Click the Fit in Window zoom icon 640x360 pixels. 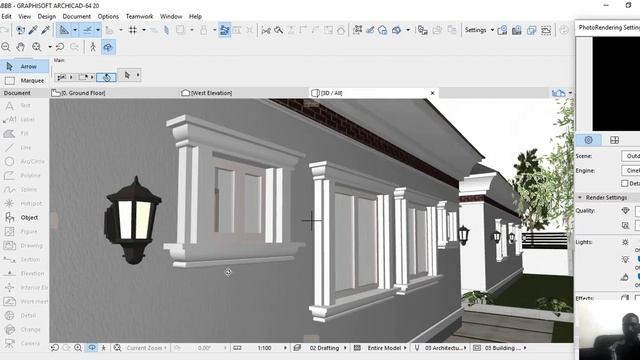37,47
